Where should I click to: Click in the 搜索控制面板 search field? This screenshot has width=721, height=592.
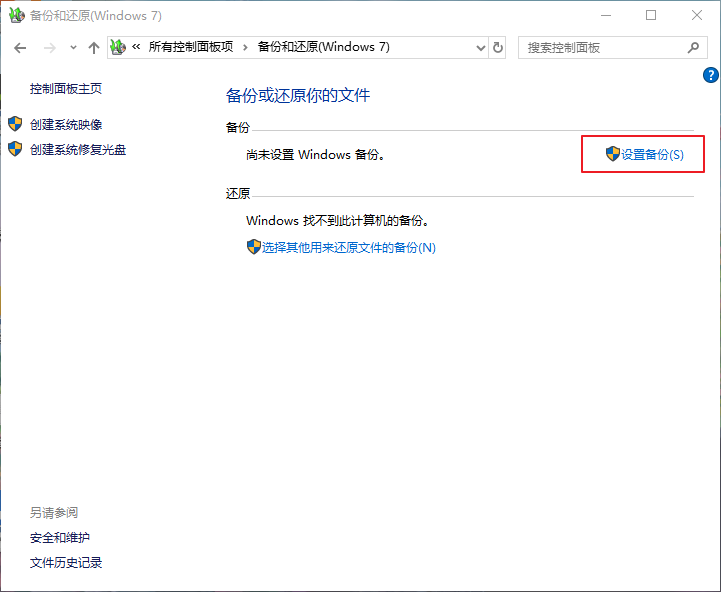coord(600,47)
